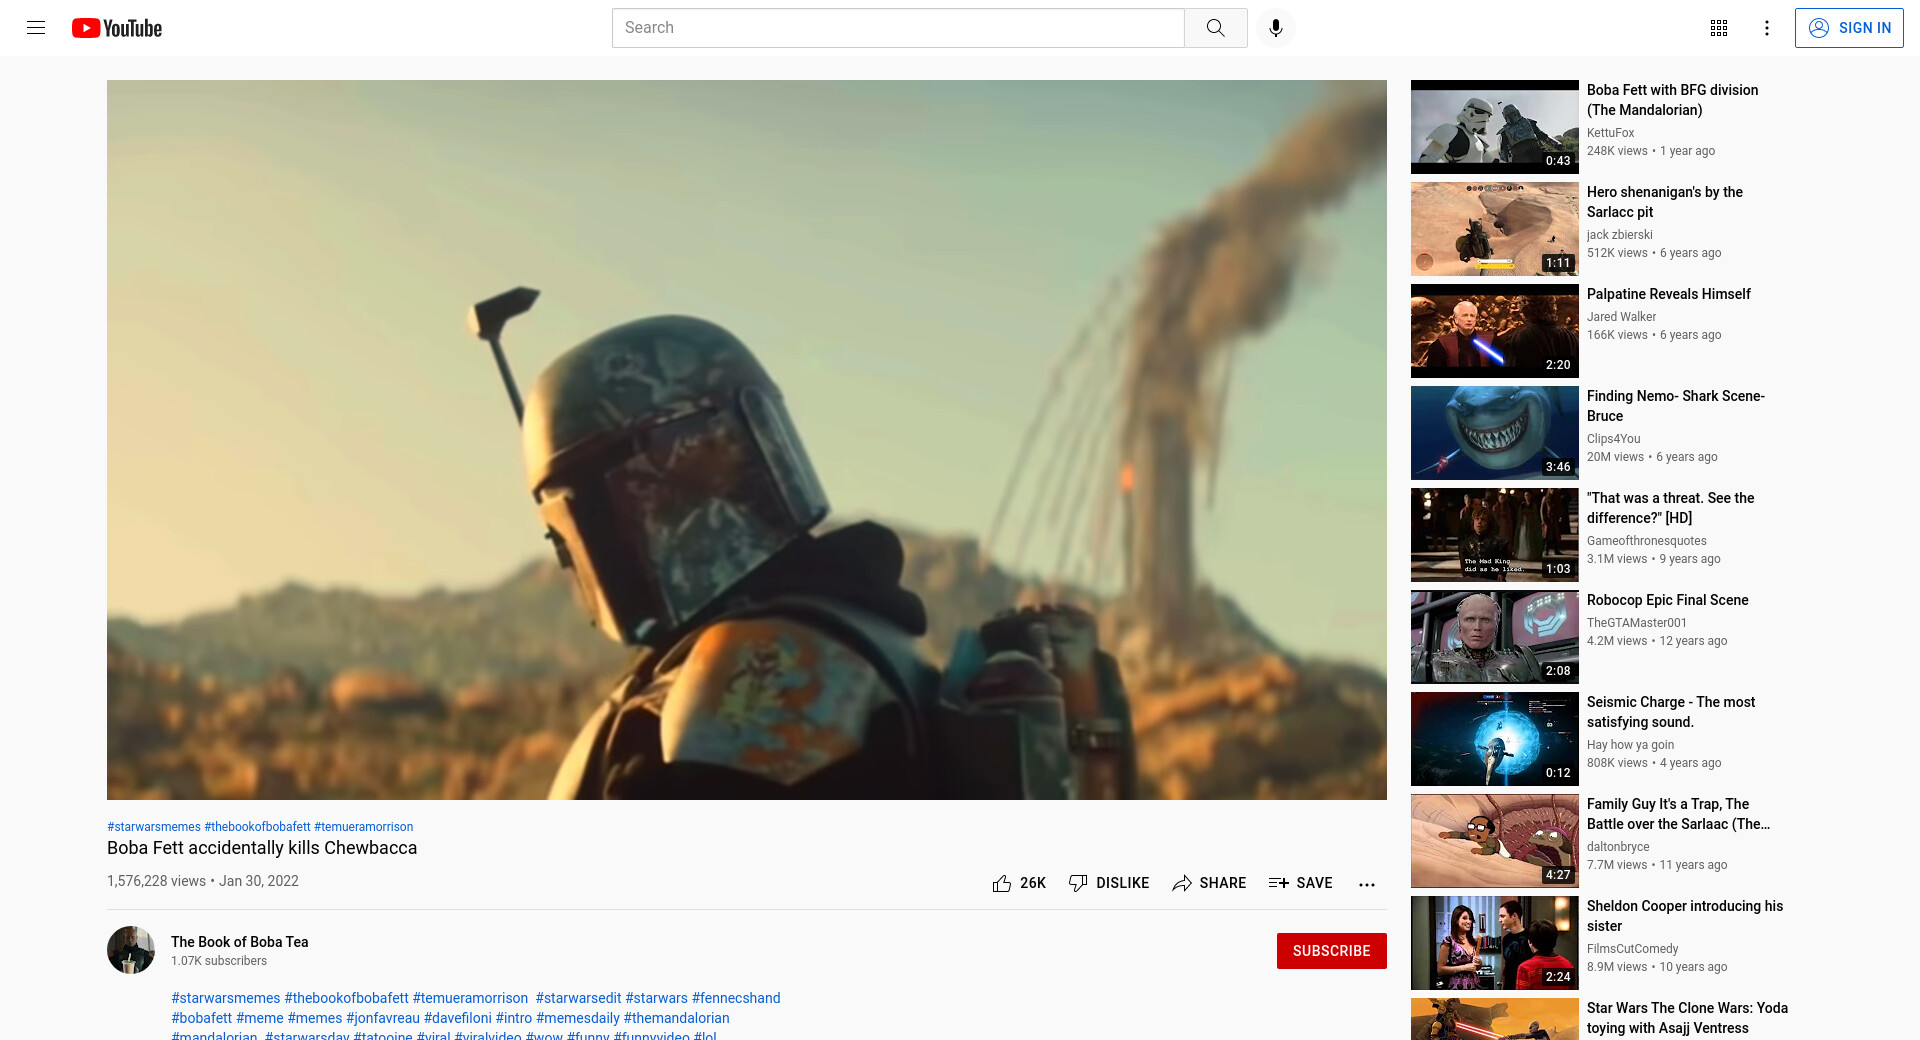Open Boba Fett with BFG division thumbnail
1920x1040 pixels.
(x=1495, y=127)
